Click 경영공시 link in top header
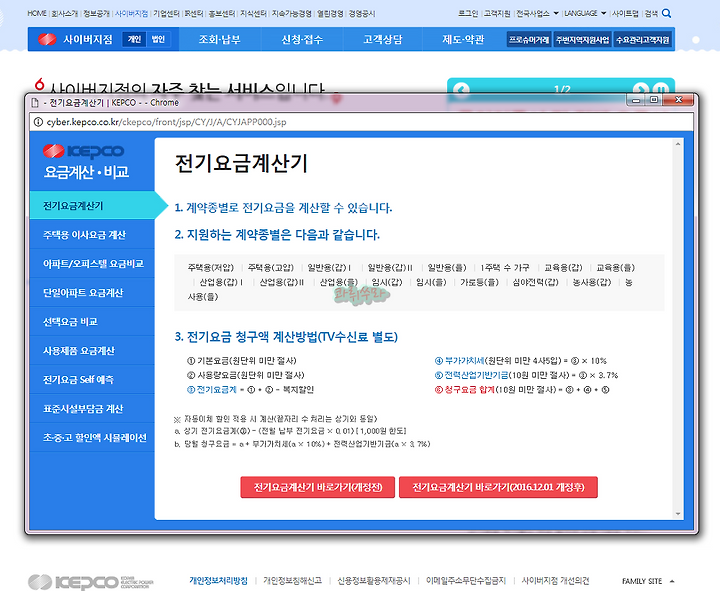Image resolution: width=720 pixels, height=591 pixels. pyautogui.click(x=362, y=13)
